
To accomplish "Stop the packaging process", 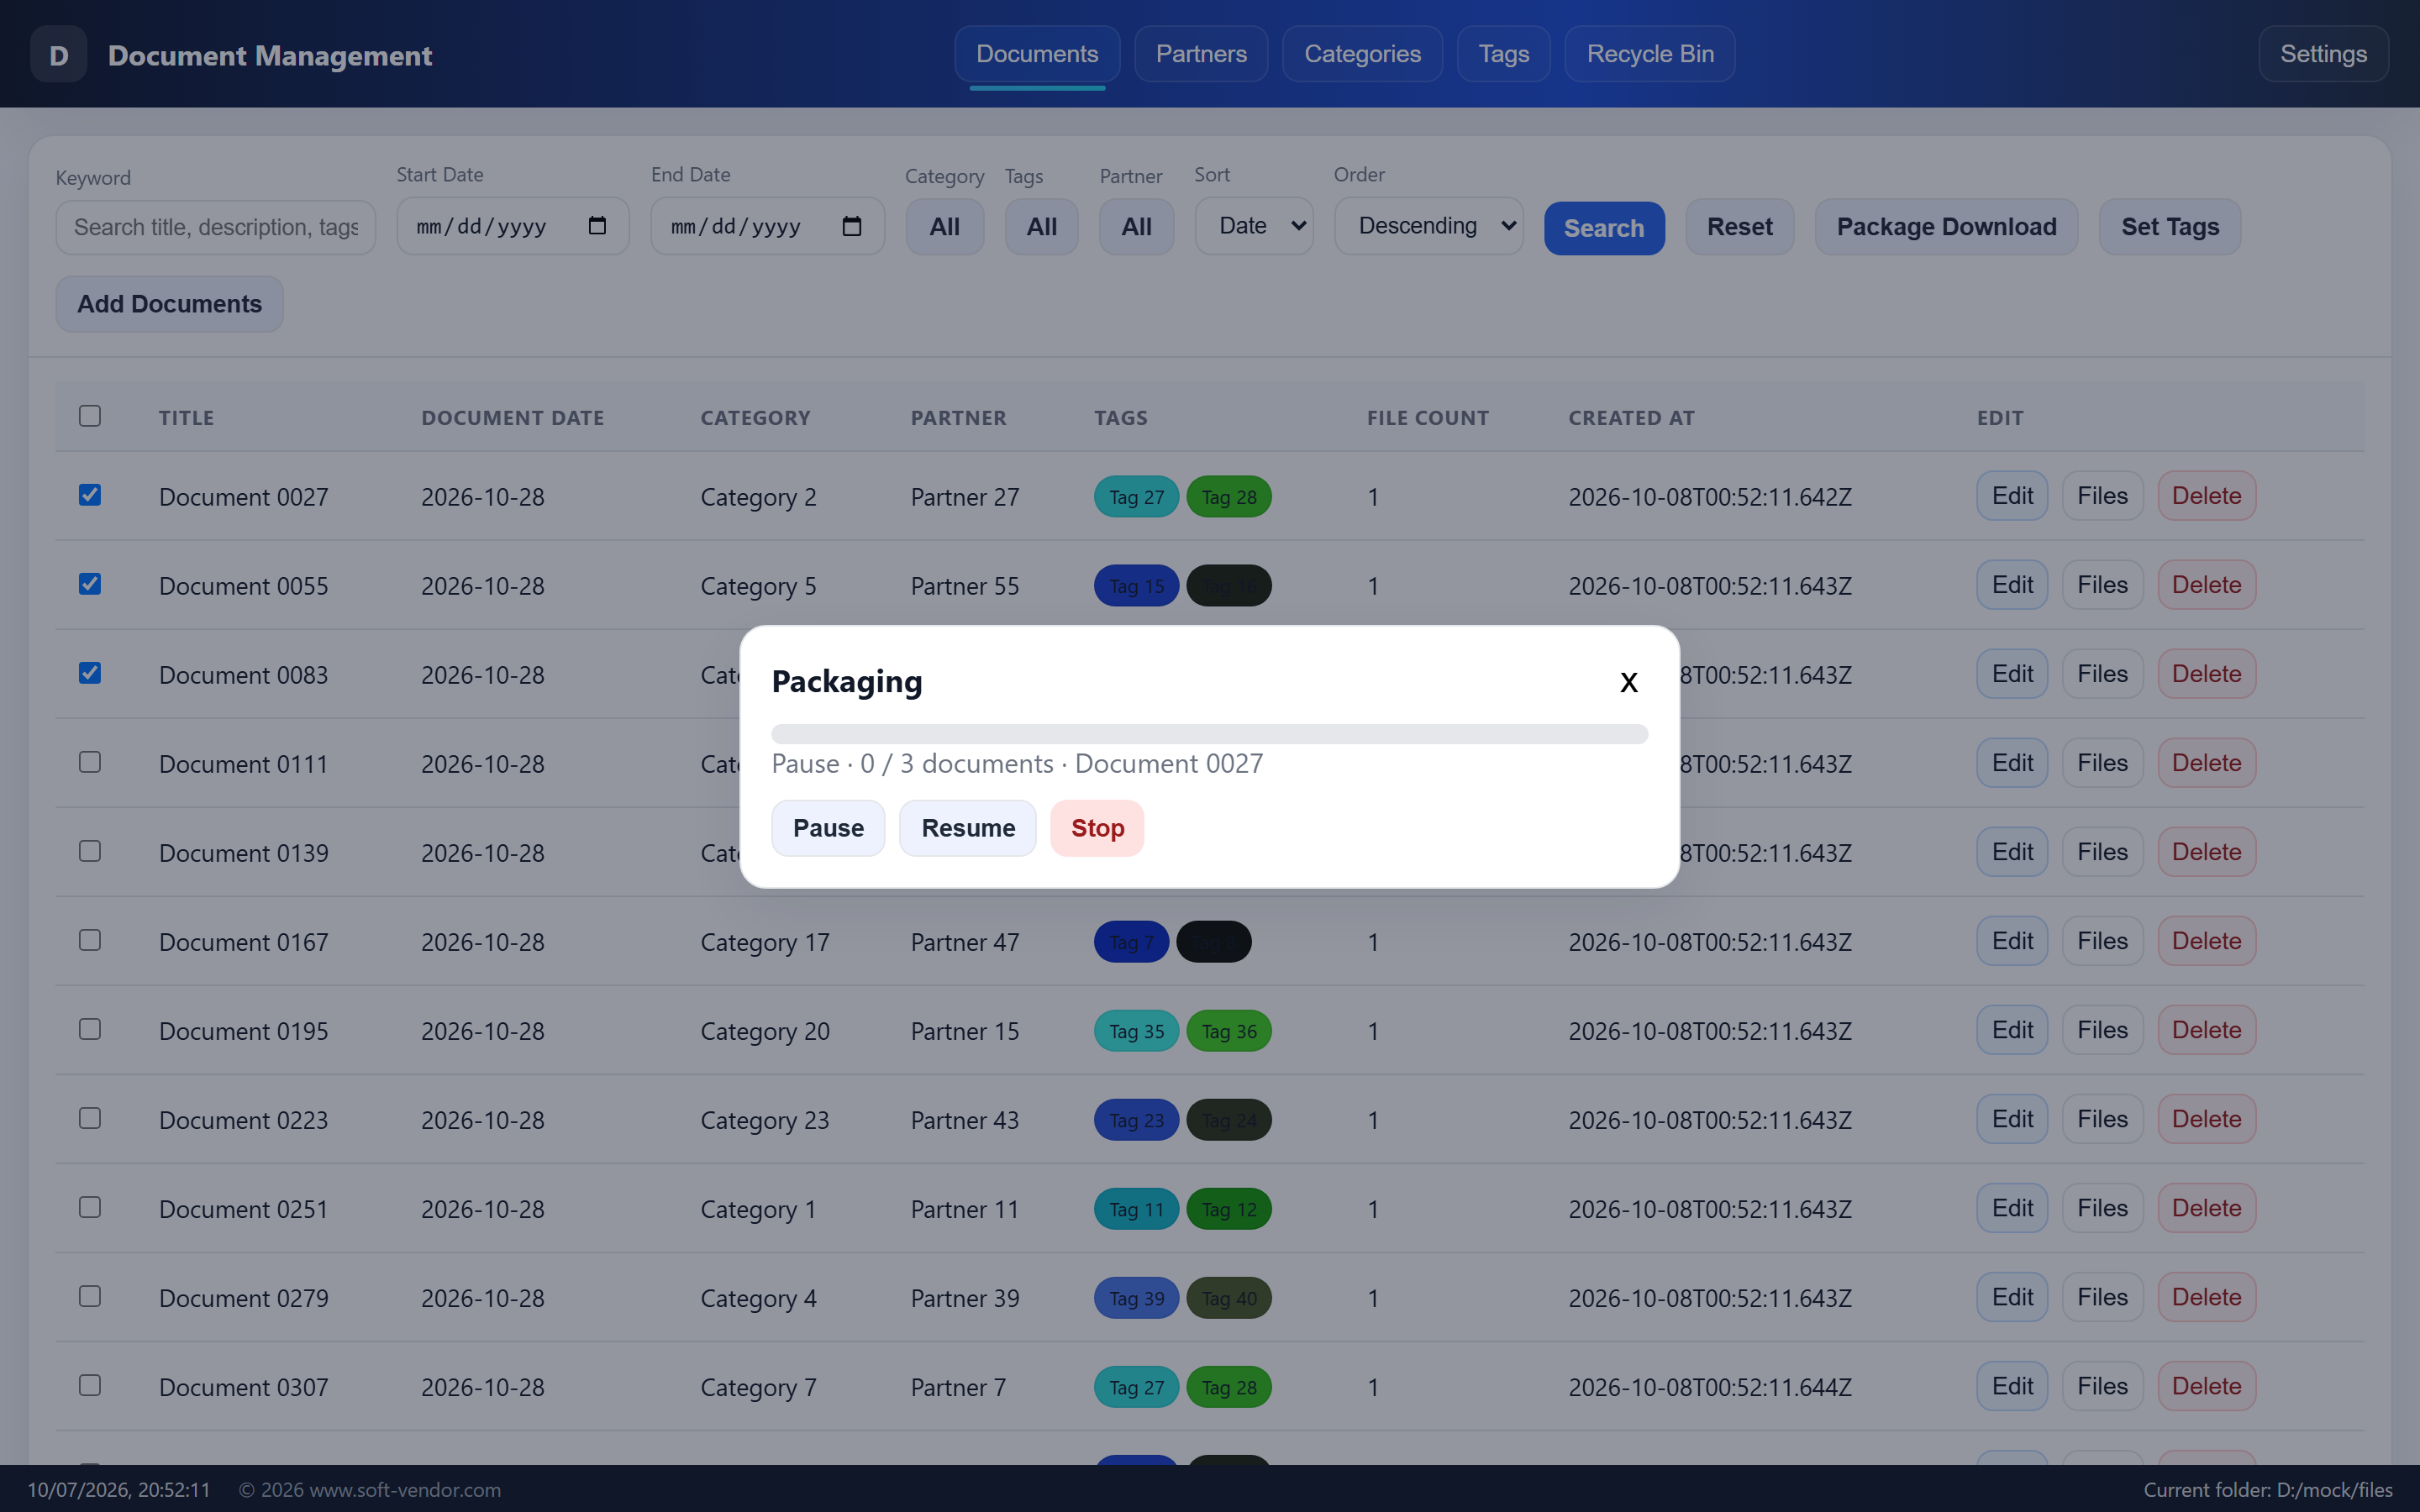I will tap(1097, 828).
